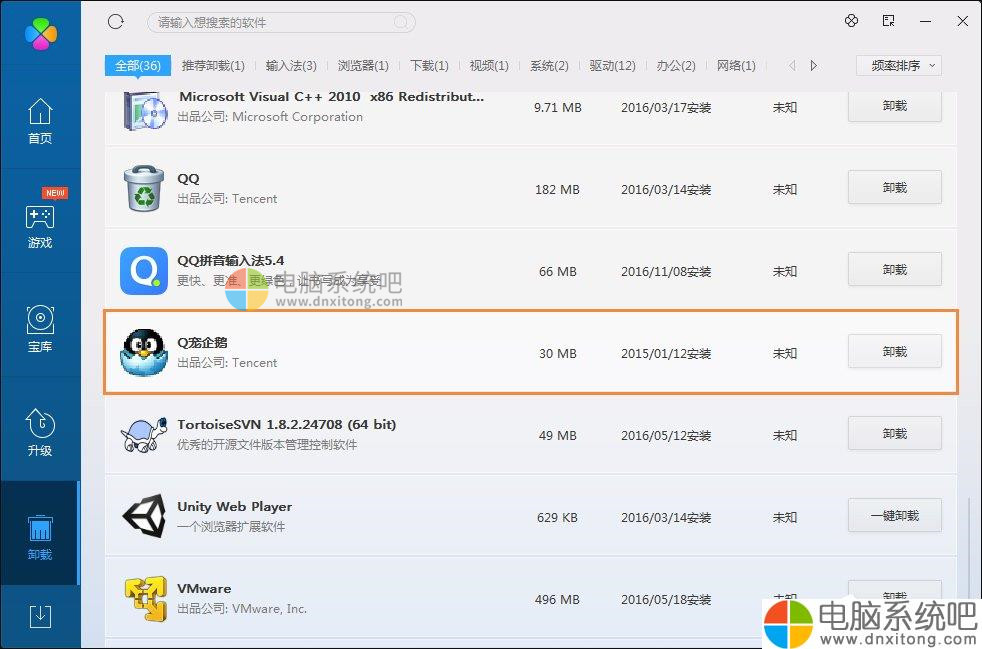Click right arrow to scroll category tabs
The width and height of the screenshot is (982, 649).
click(814, 65)
